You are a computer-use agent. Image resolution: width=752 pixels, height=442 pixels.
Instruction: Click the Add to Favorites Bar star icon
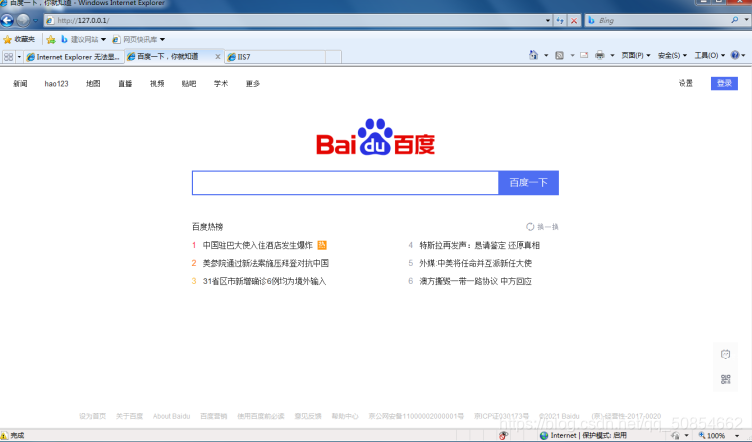pos(51,39)
